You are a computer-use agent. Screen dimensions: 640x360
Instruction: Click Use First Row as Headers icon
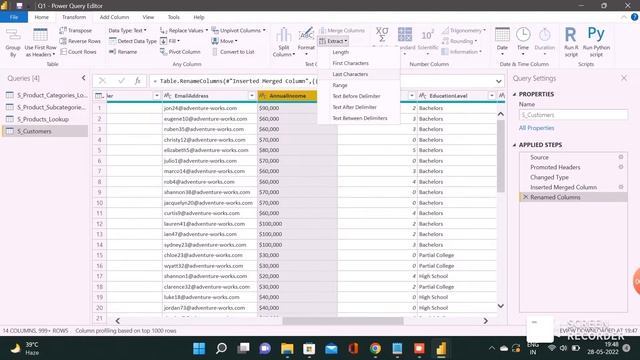[x=40, y=42]
